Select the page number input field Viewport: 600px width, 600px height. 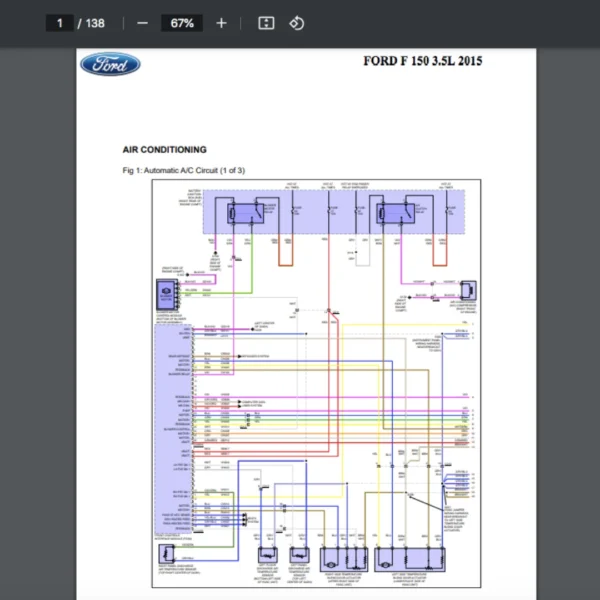click(59, 23)
